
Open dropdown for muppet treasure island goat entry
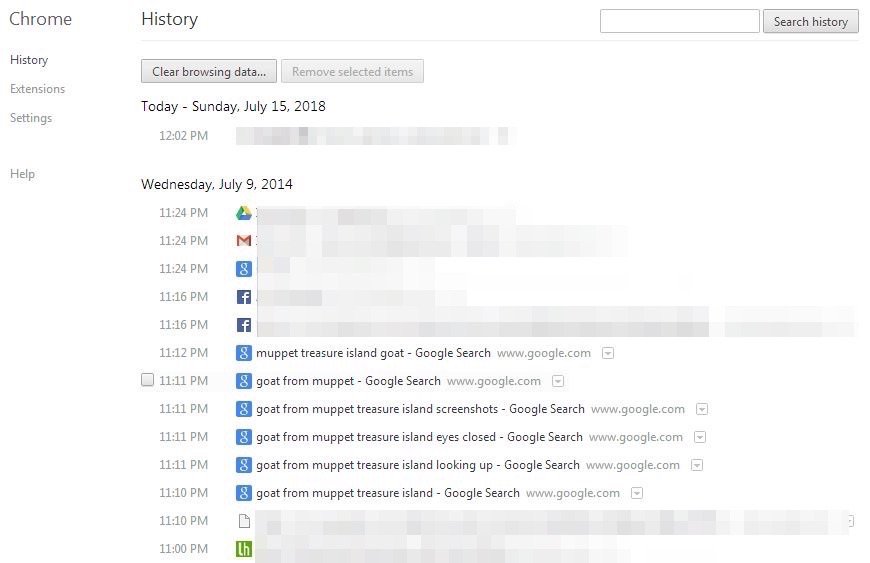[x=608, y=353]
